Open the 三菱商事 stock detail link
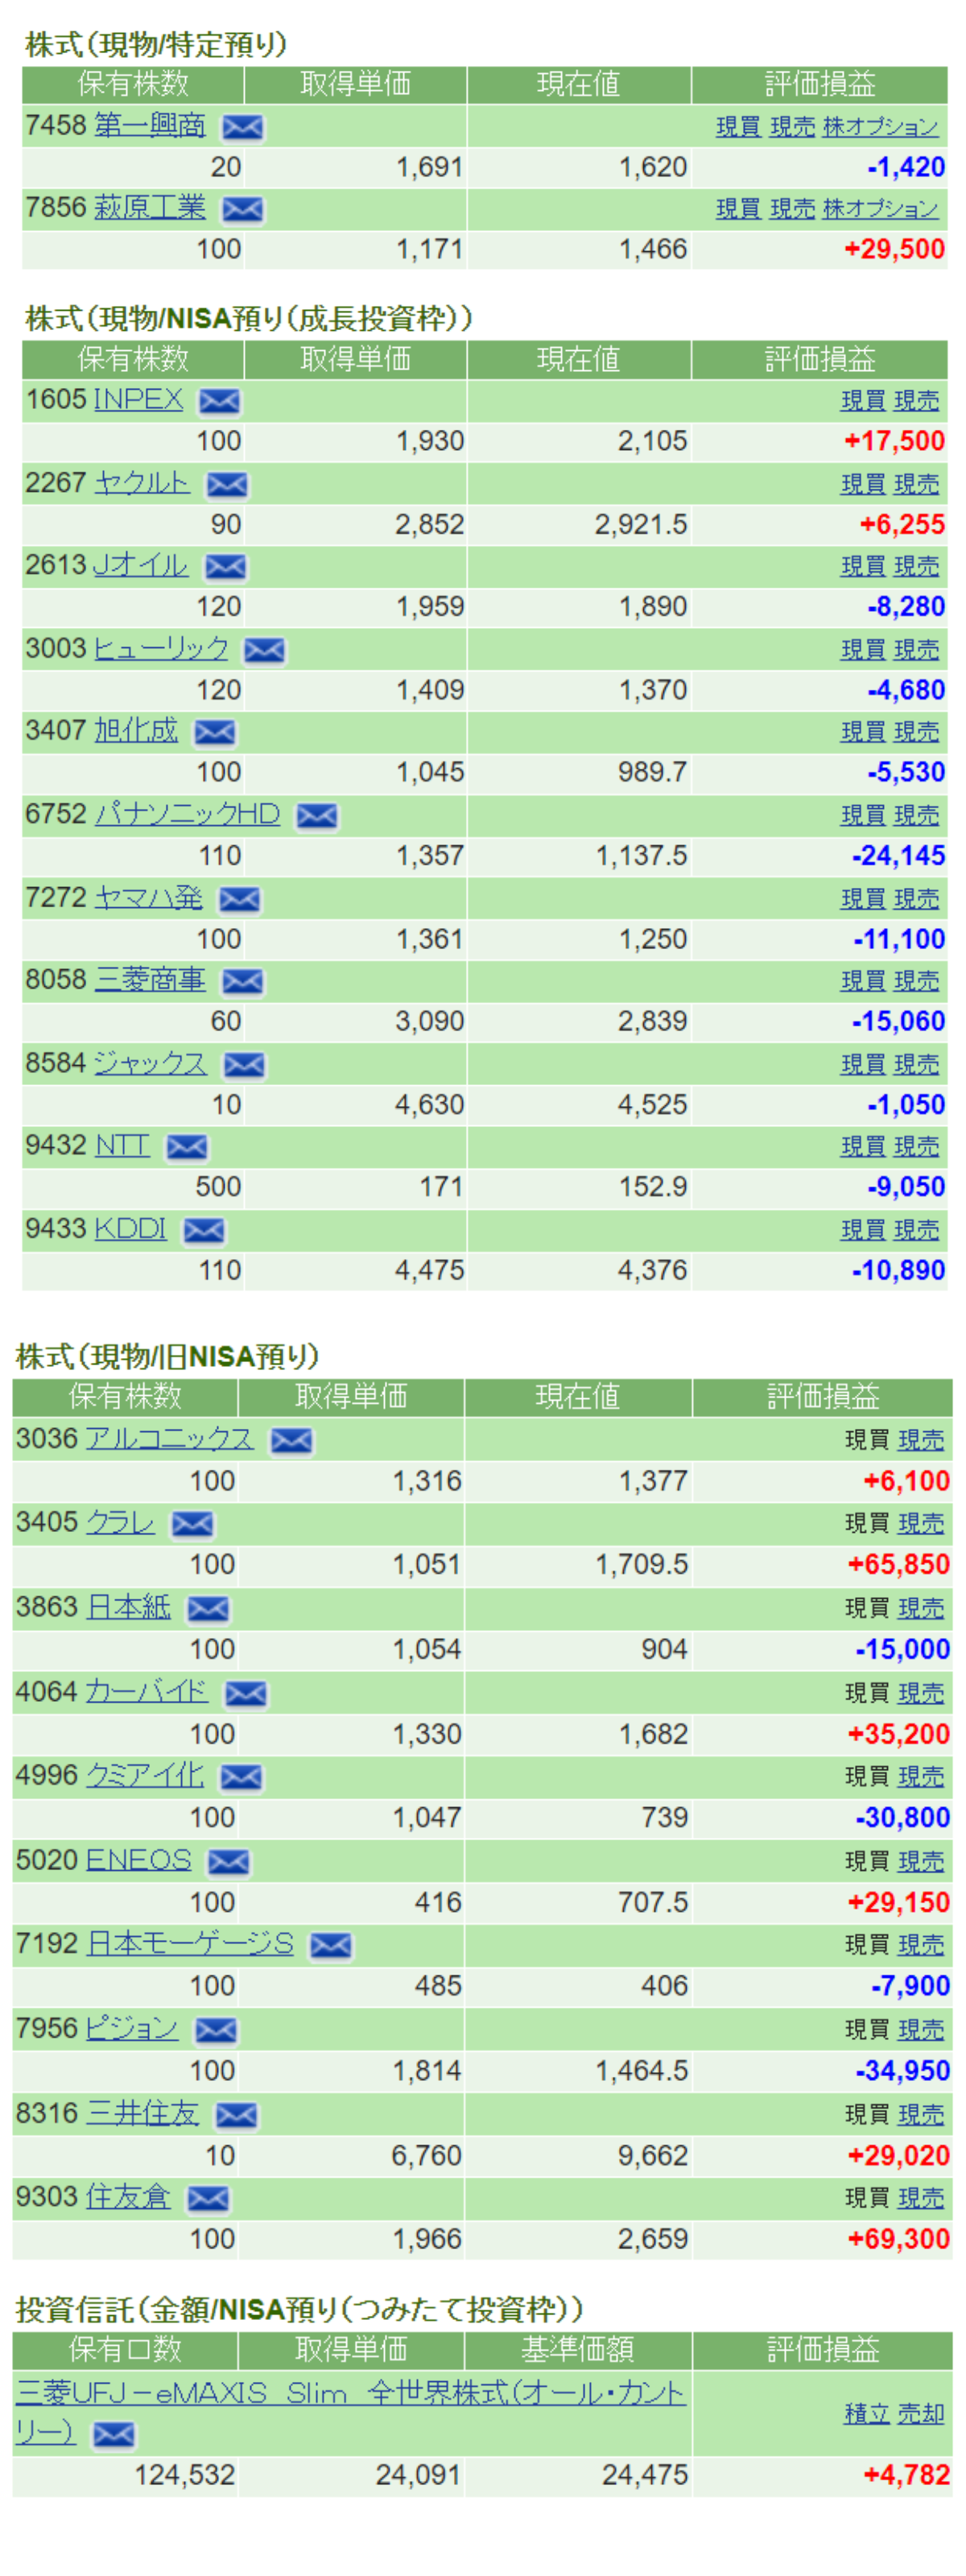Image resolution: width=966 pixels, height=2576 pixels. click(150, 980)
